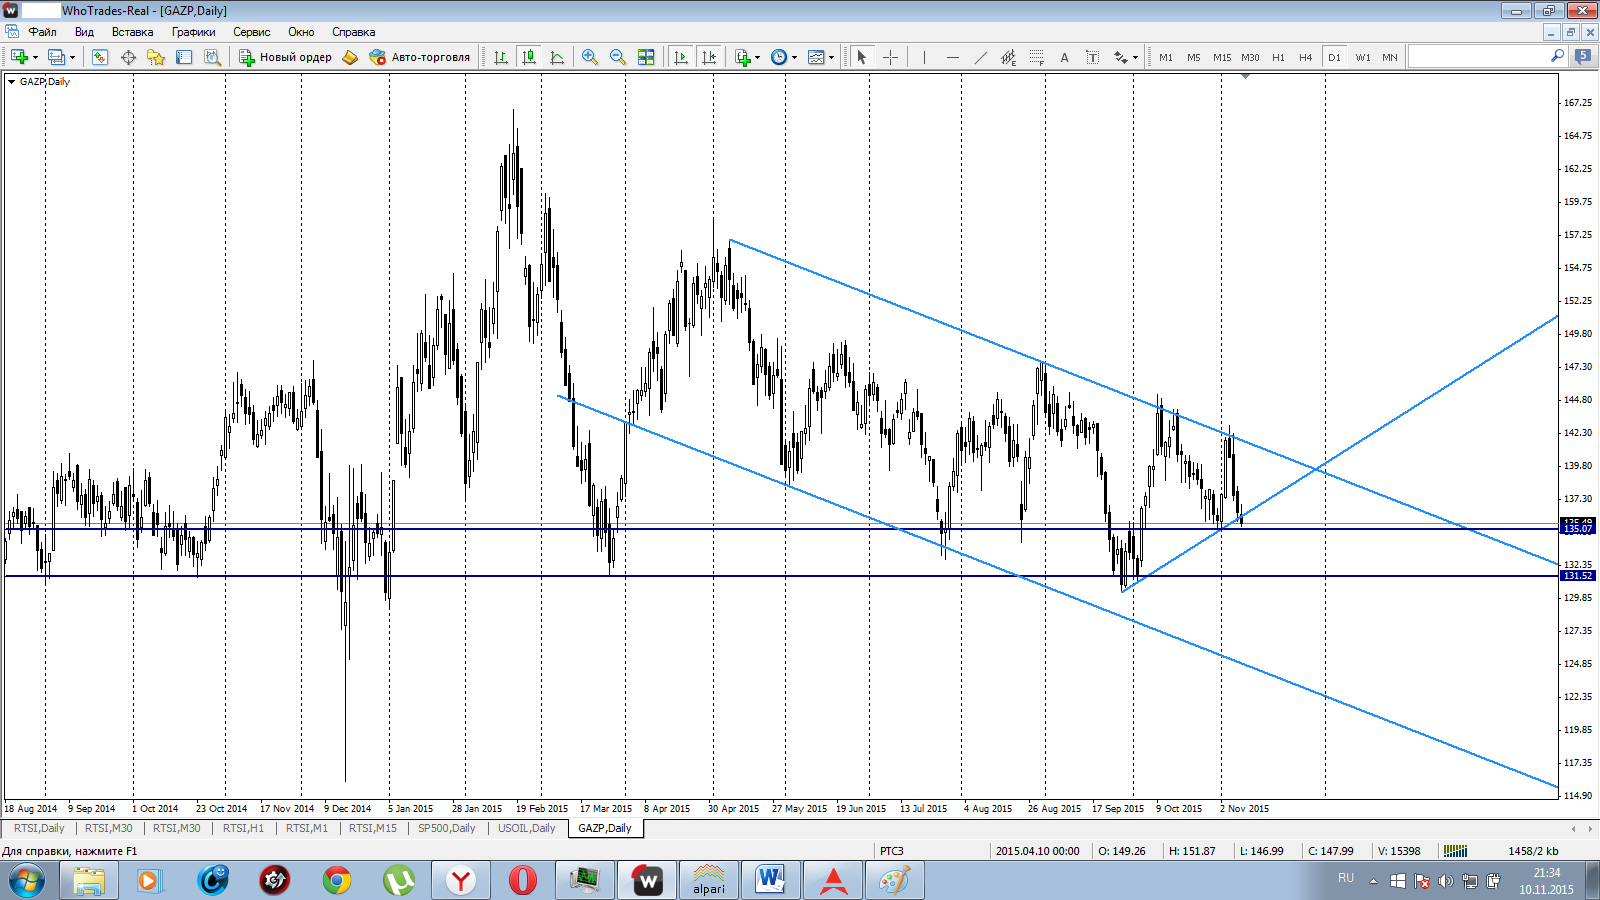1600x900 pixels.
Task: Open the MetaEditor book icon
Action: 350,57
